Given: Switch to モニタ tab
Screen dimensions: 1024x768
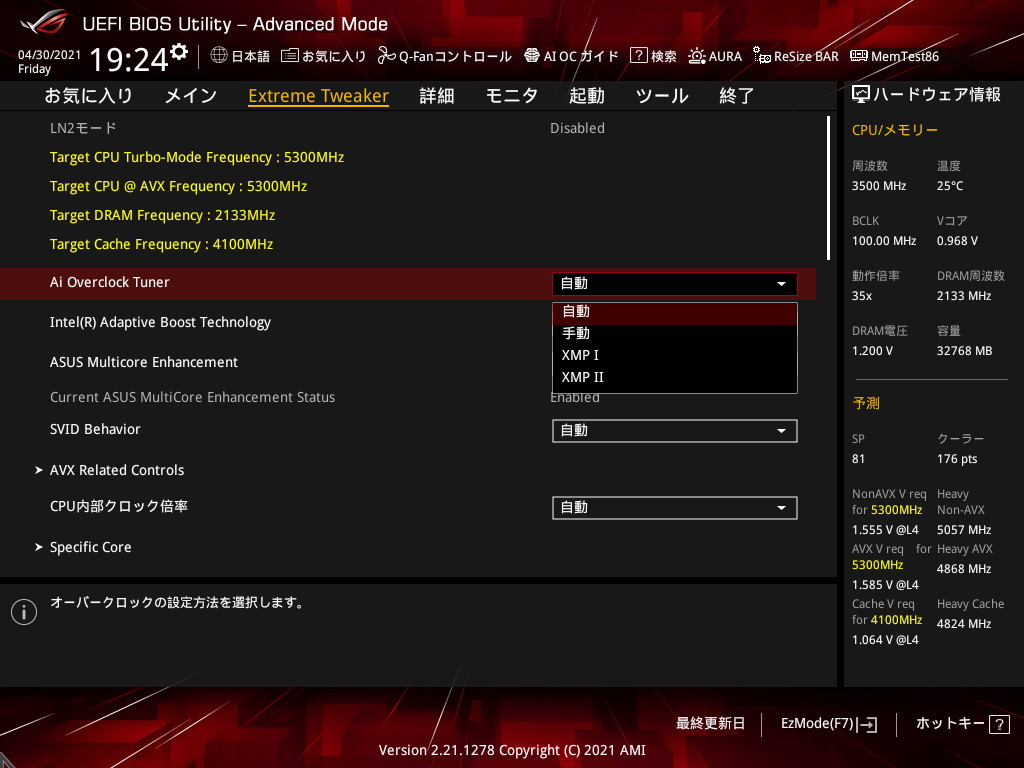Looking at the screenshot, I should tap(512, 96).
